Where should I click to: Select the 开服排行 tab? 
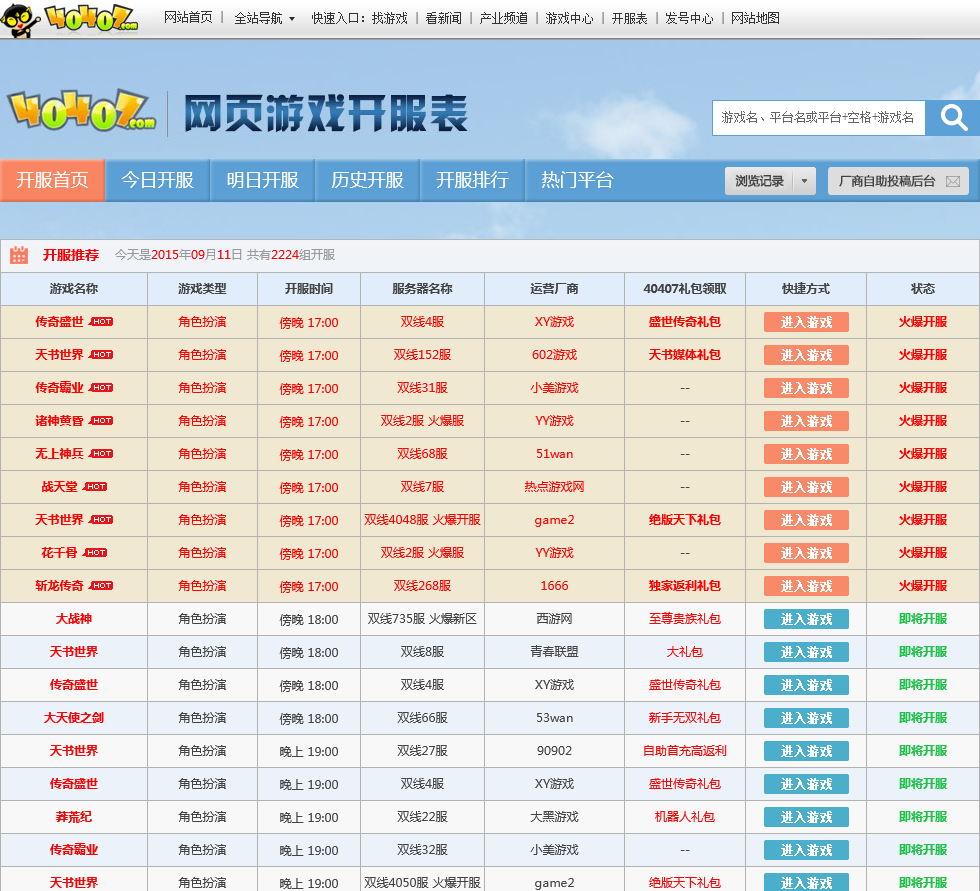coord(472,180)
